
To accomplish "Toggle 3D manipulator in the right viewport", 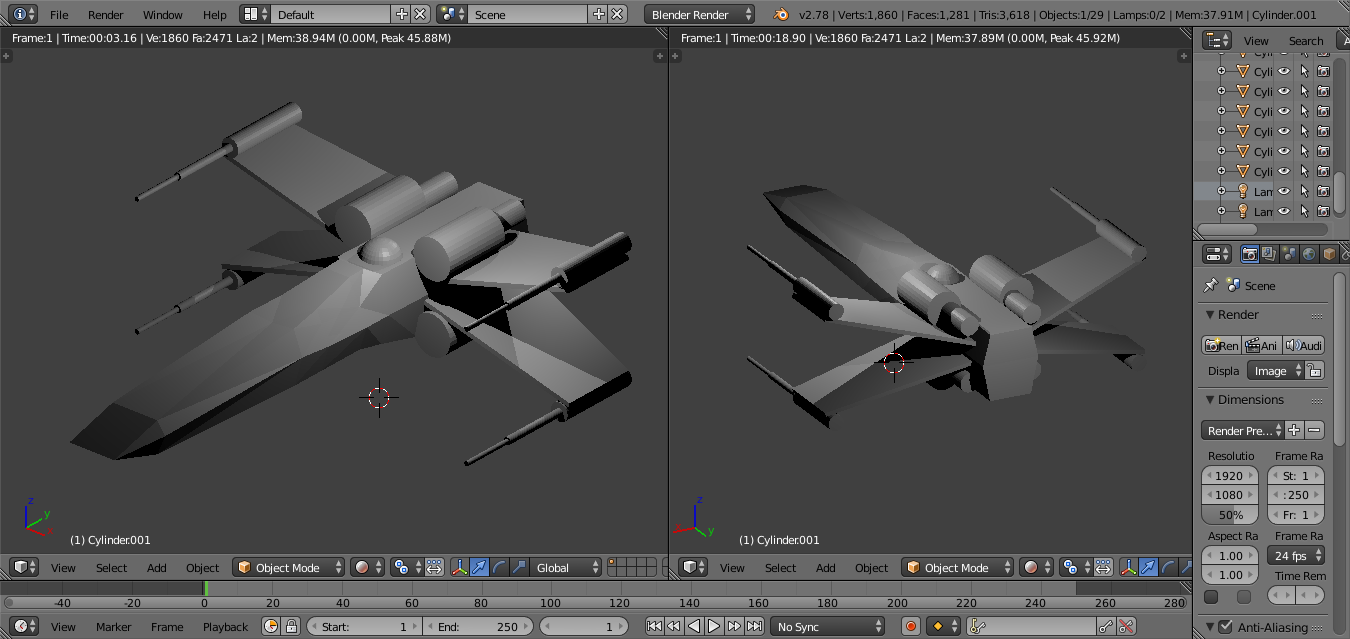I will pyautogui.click(x=1128, y=567).
